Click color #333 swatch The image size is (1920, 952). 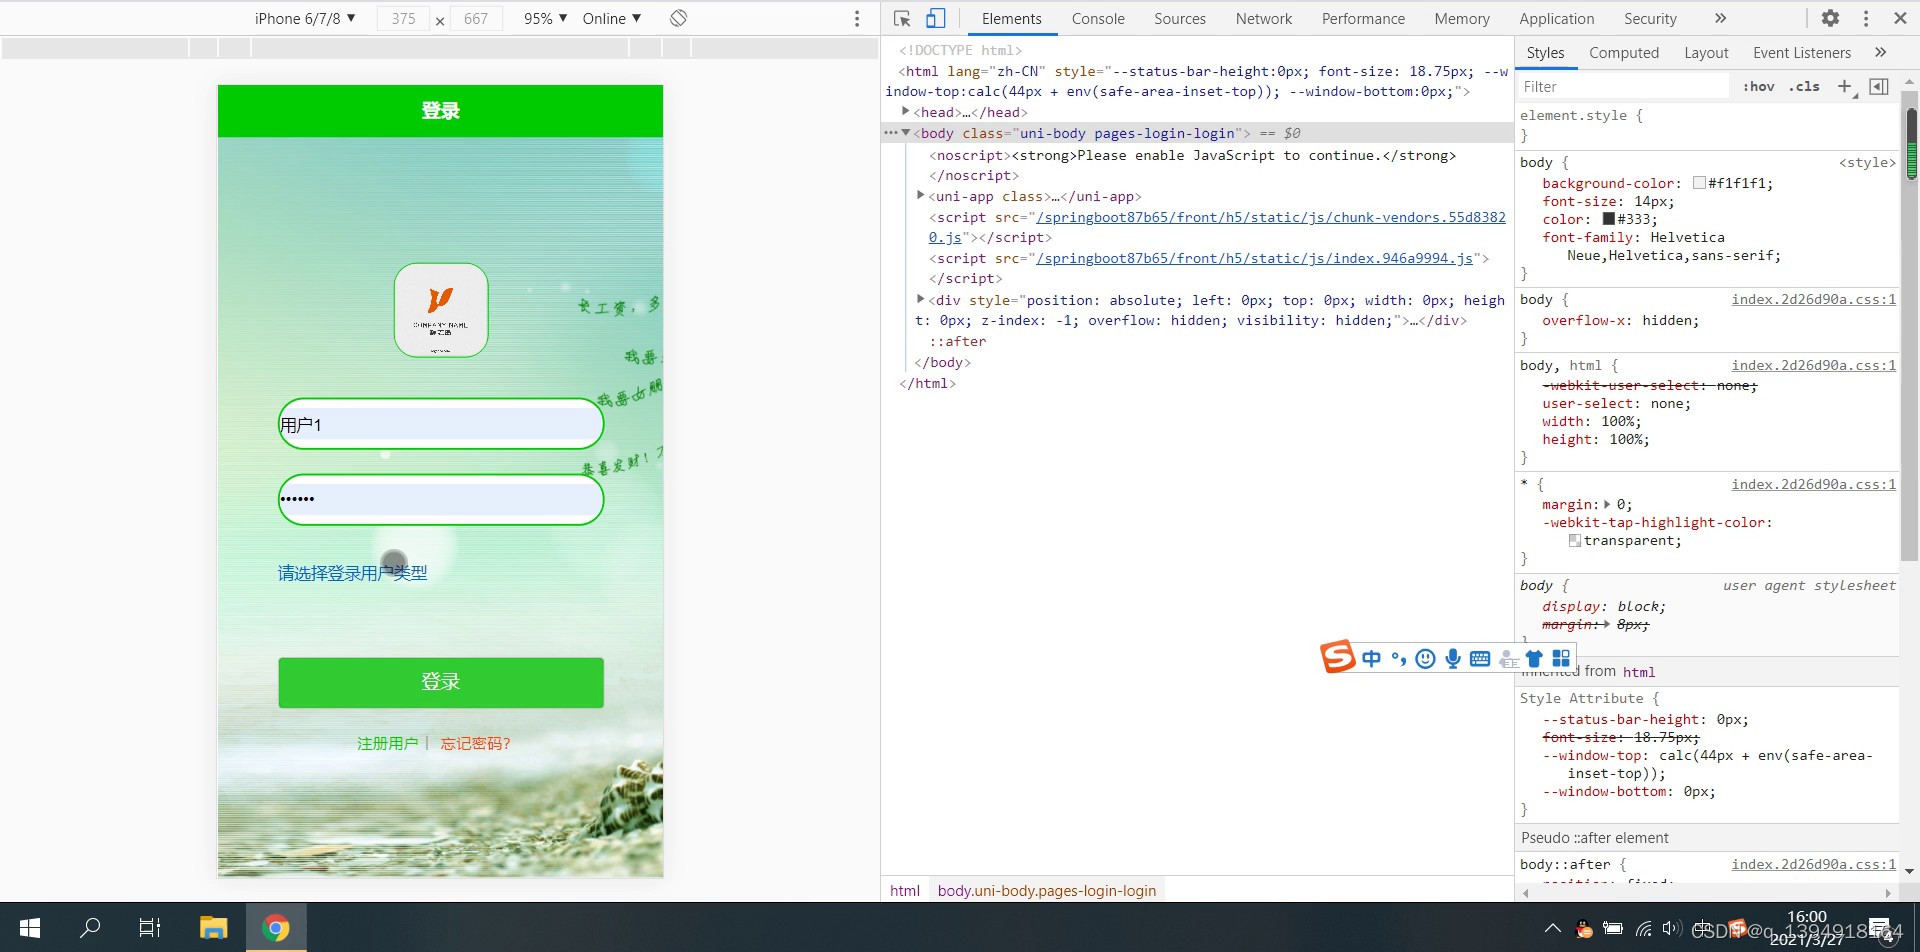pyautogui.click(x=1609, y=219)
